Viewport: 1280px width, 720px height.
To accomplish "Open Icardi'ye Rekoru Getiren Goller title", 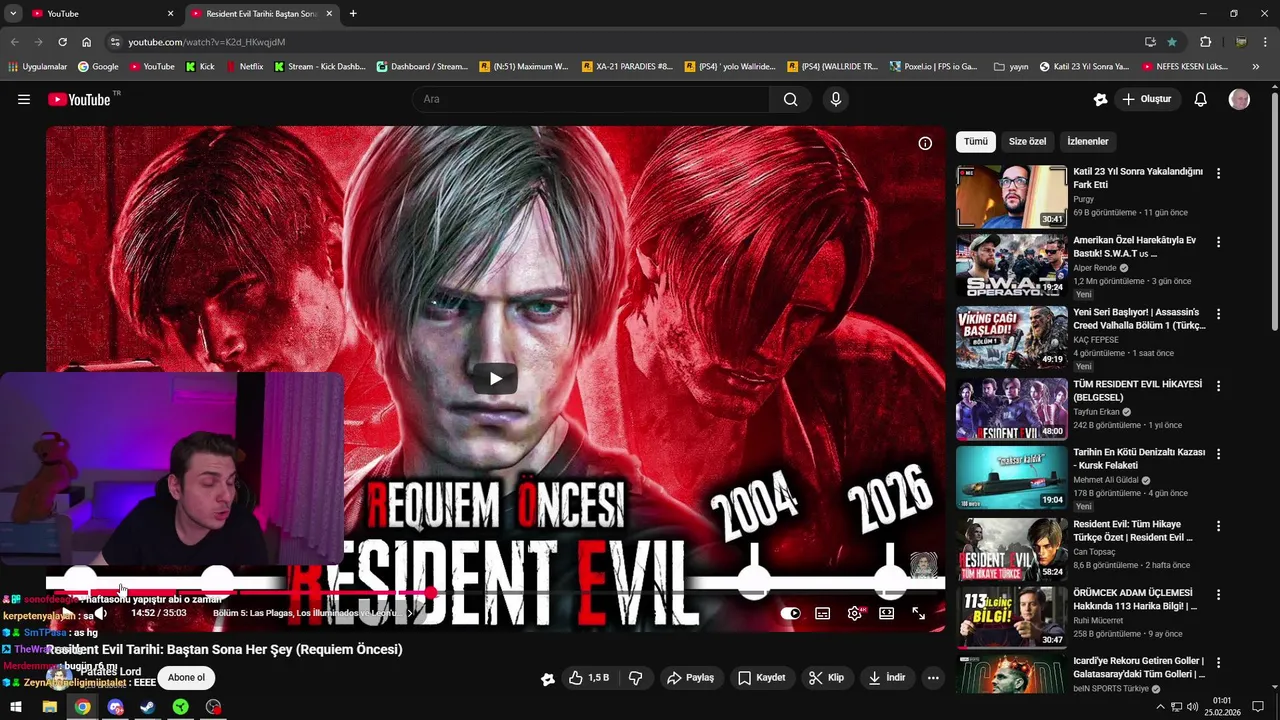I will [x=1139, y=667].
